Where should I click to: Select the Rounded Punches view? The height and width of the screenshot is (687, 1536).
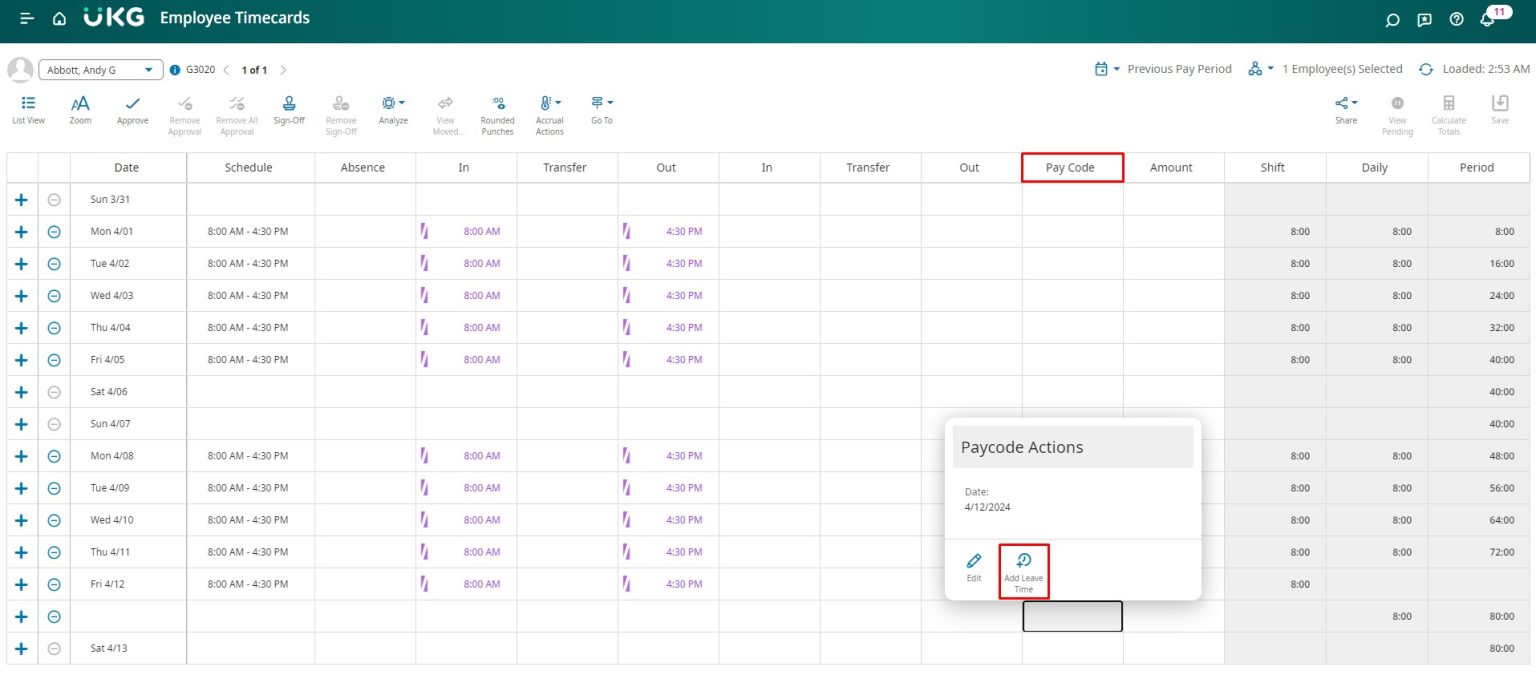(497, 109)
